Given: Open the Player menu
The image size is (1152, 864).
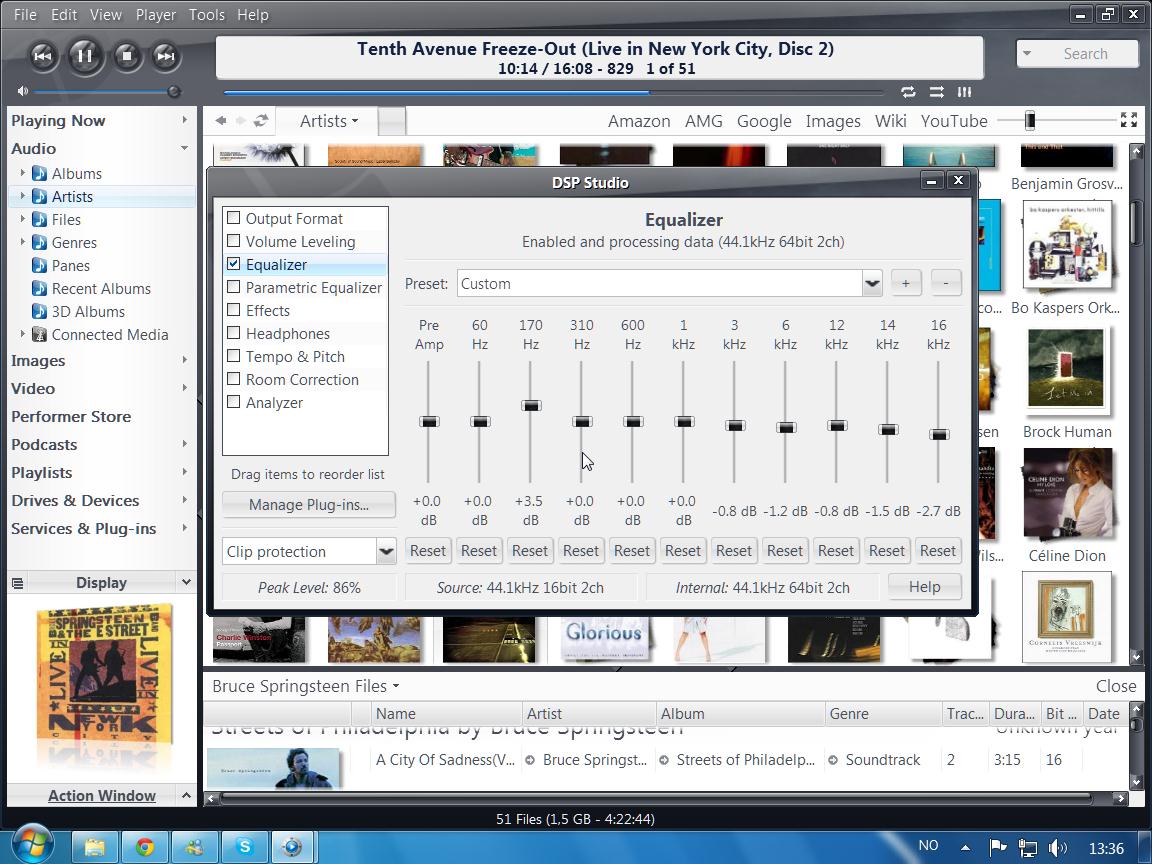Looking at the screenshot, I should (155, 15).
